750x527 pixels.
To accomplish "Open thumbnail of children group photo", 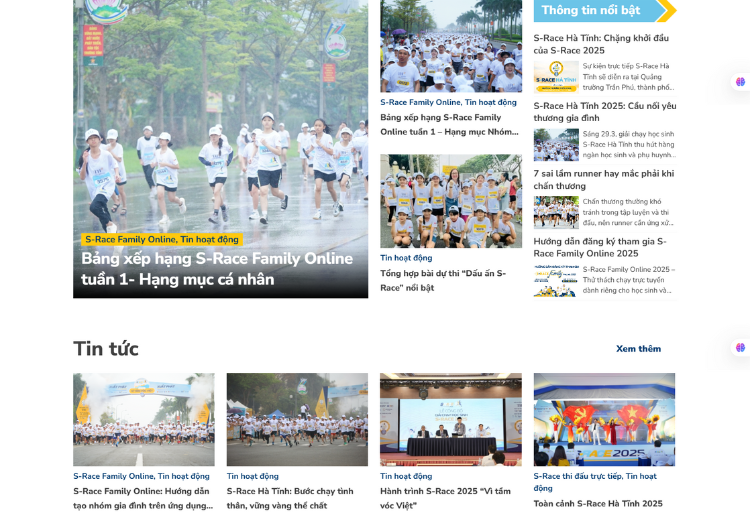I will click(x=451, y=201).
